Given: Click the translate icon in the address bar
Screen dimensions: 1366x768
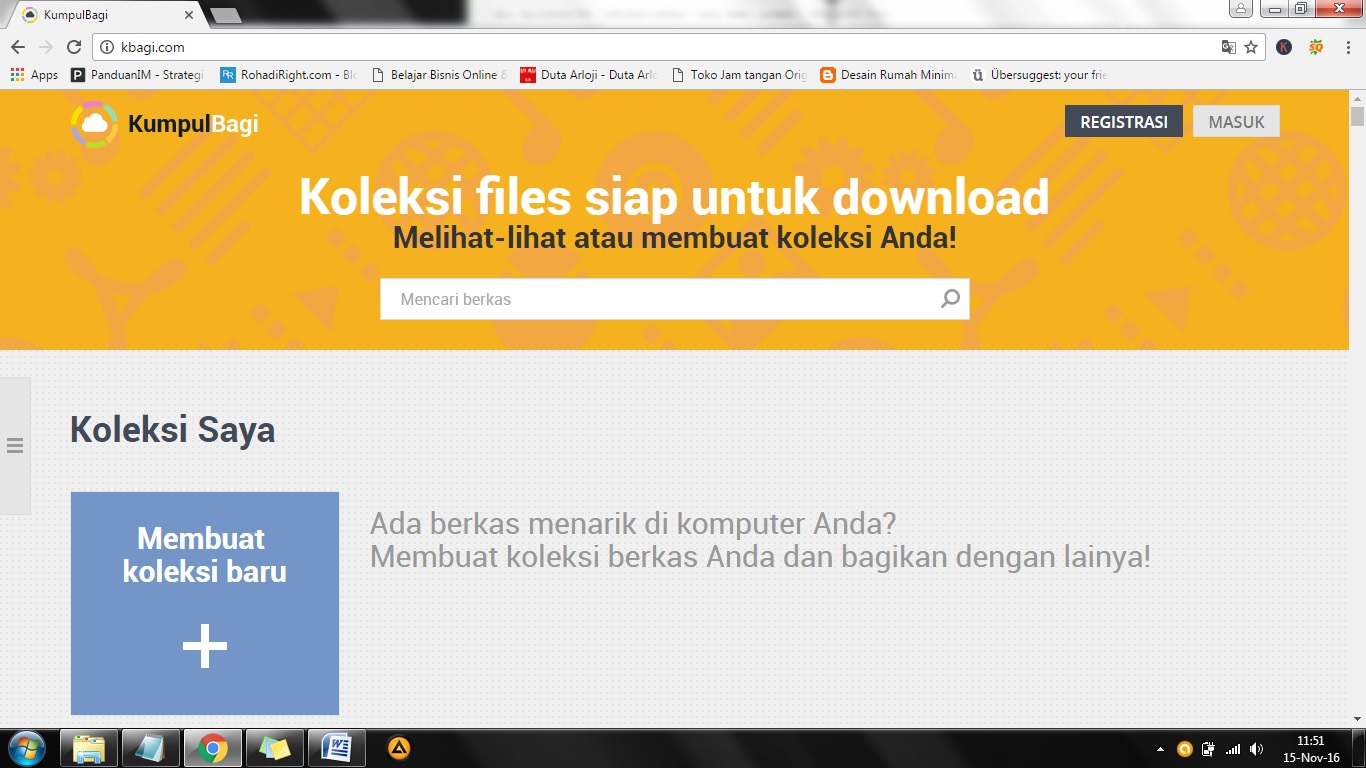Looking at the screenshot, I should pyautogui.click(x=1228, y=47).
